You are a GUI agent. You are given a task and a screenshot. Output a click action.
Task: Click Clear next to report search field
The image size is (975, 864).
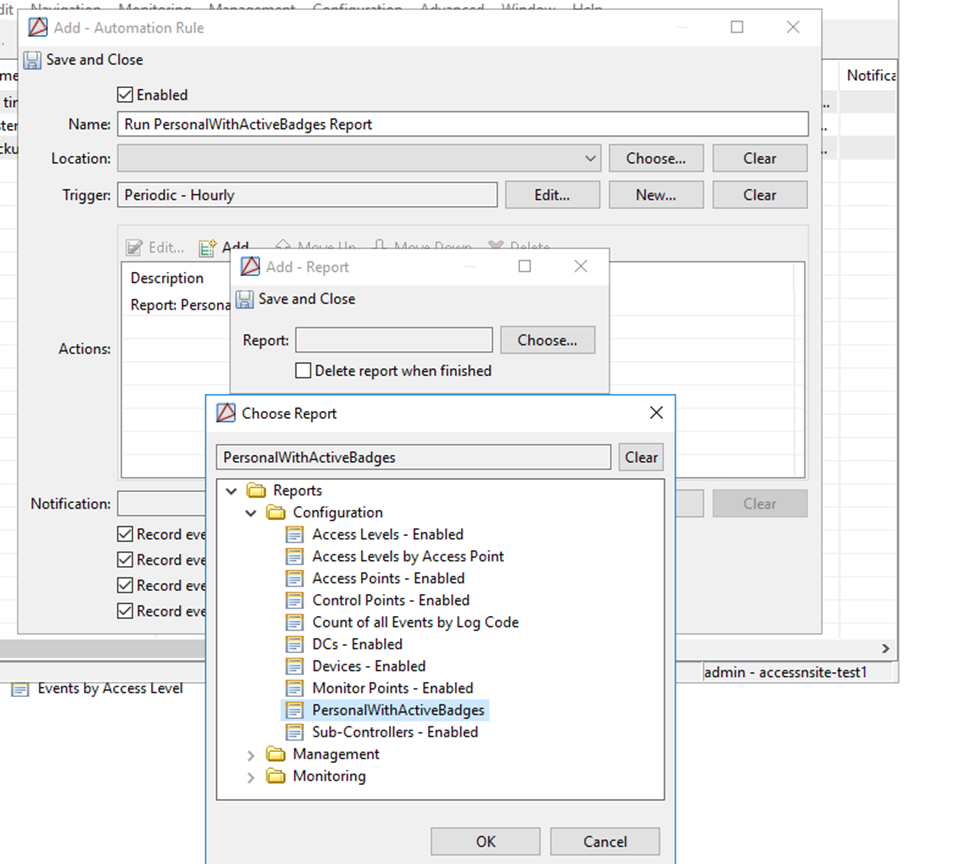click(x=641, y=457)
